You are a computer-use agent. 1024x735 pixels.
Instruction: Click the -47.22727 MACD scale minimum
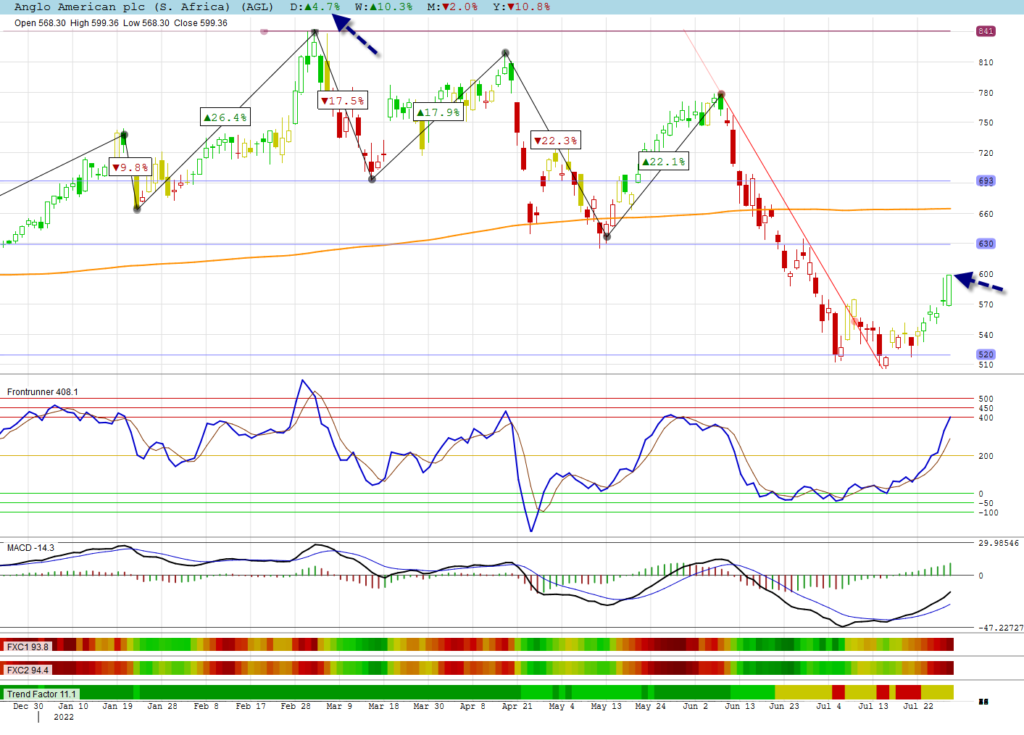click(x=1000, y=628)
